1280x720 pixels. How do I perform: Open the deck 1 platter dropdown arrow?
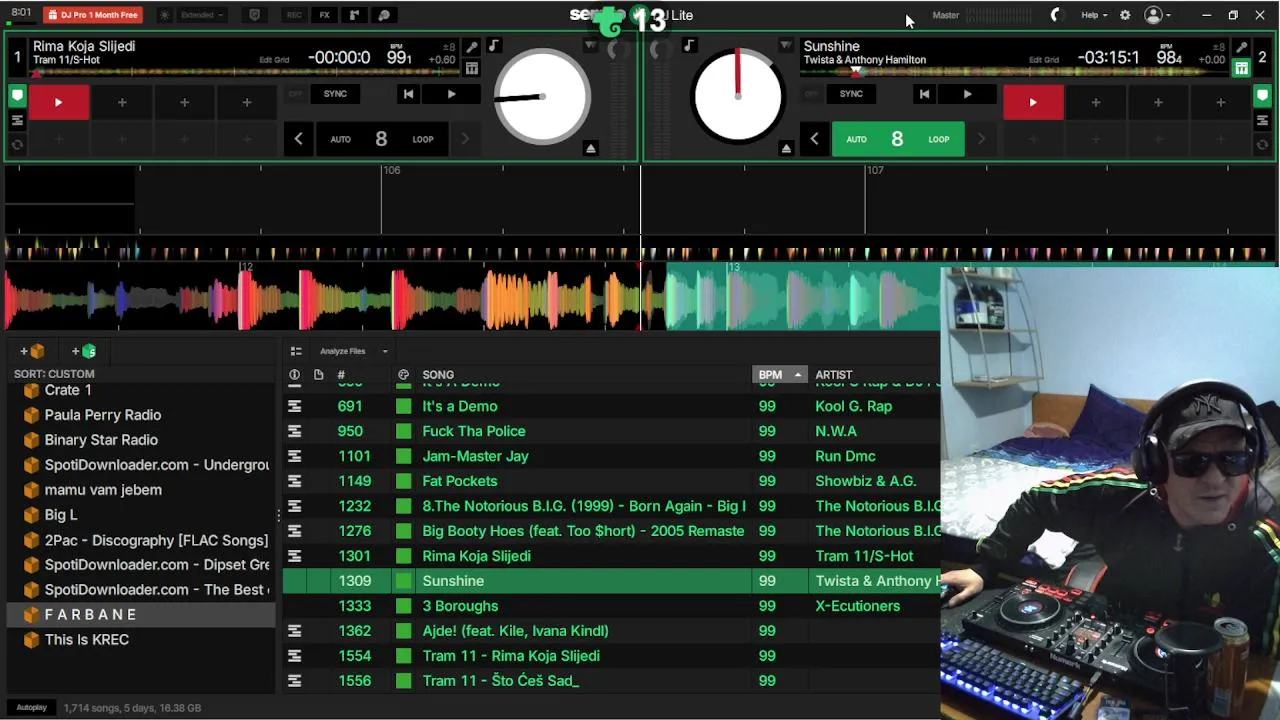(590, 46)
